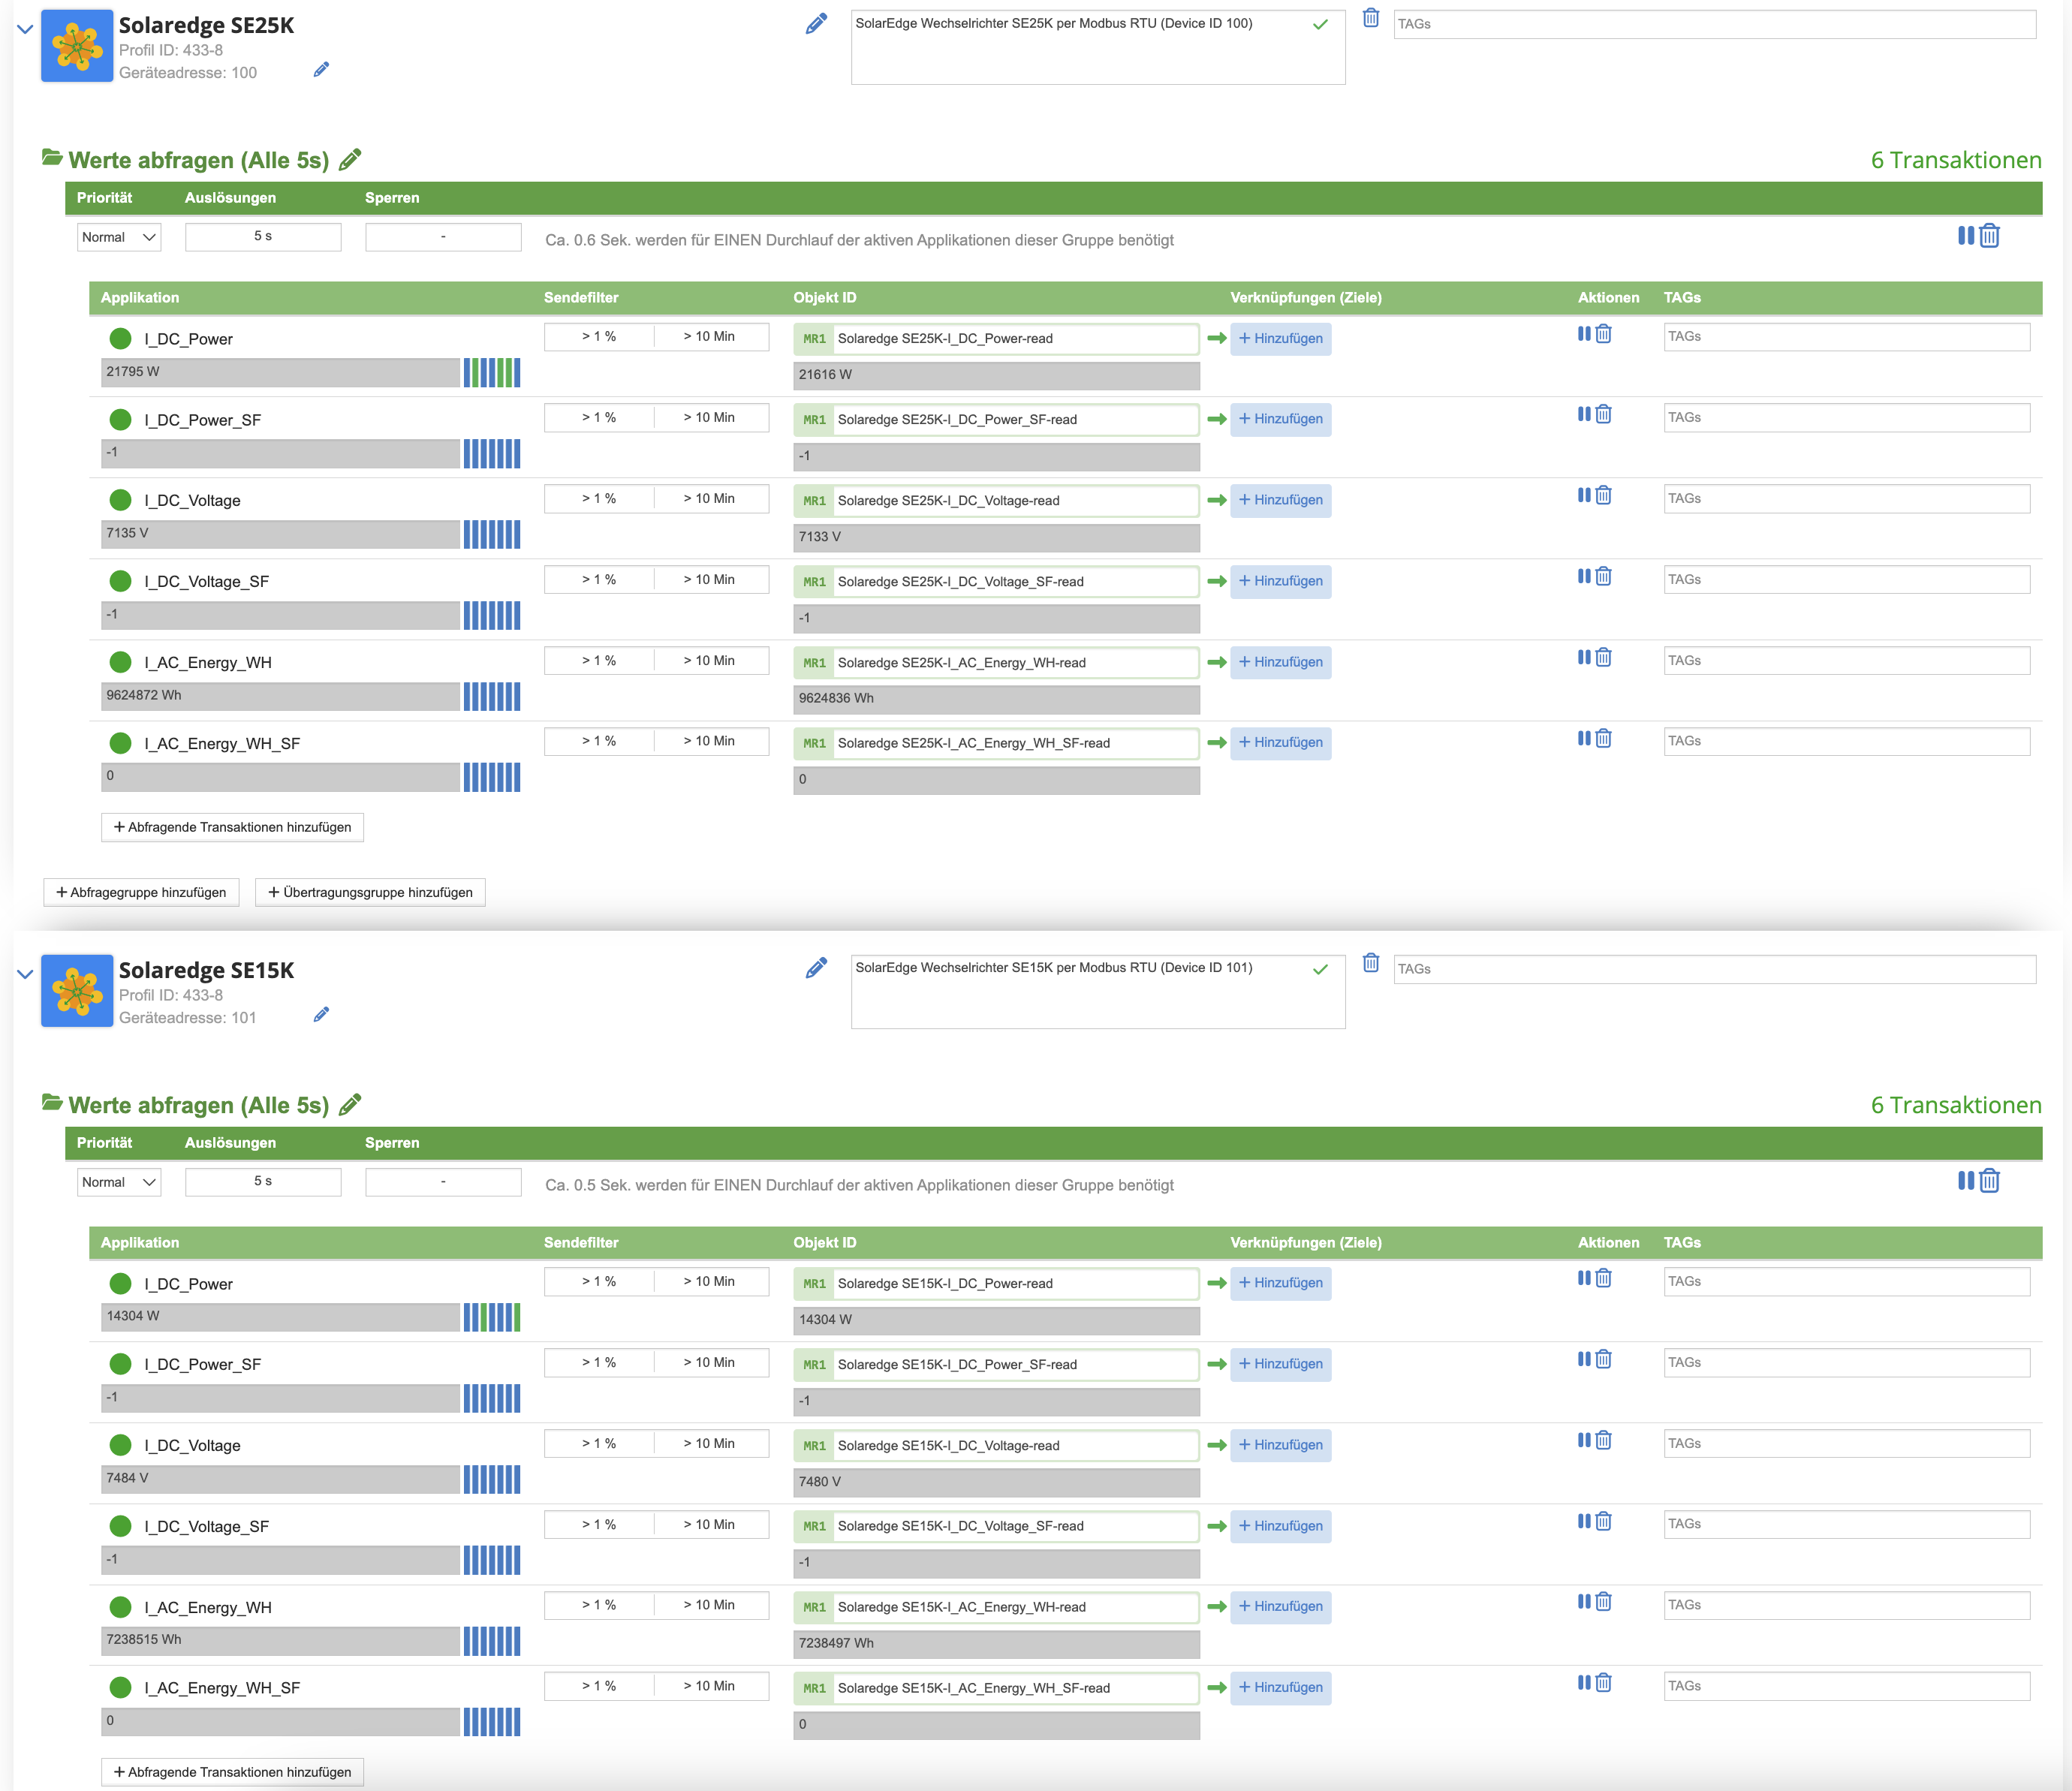Delete SE25K I_DC_Voltage_SF transaction
Image resolution: width=2072 pixels, height=1791 pixels.
tap(1604, 576)
